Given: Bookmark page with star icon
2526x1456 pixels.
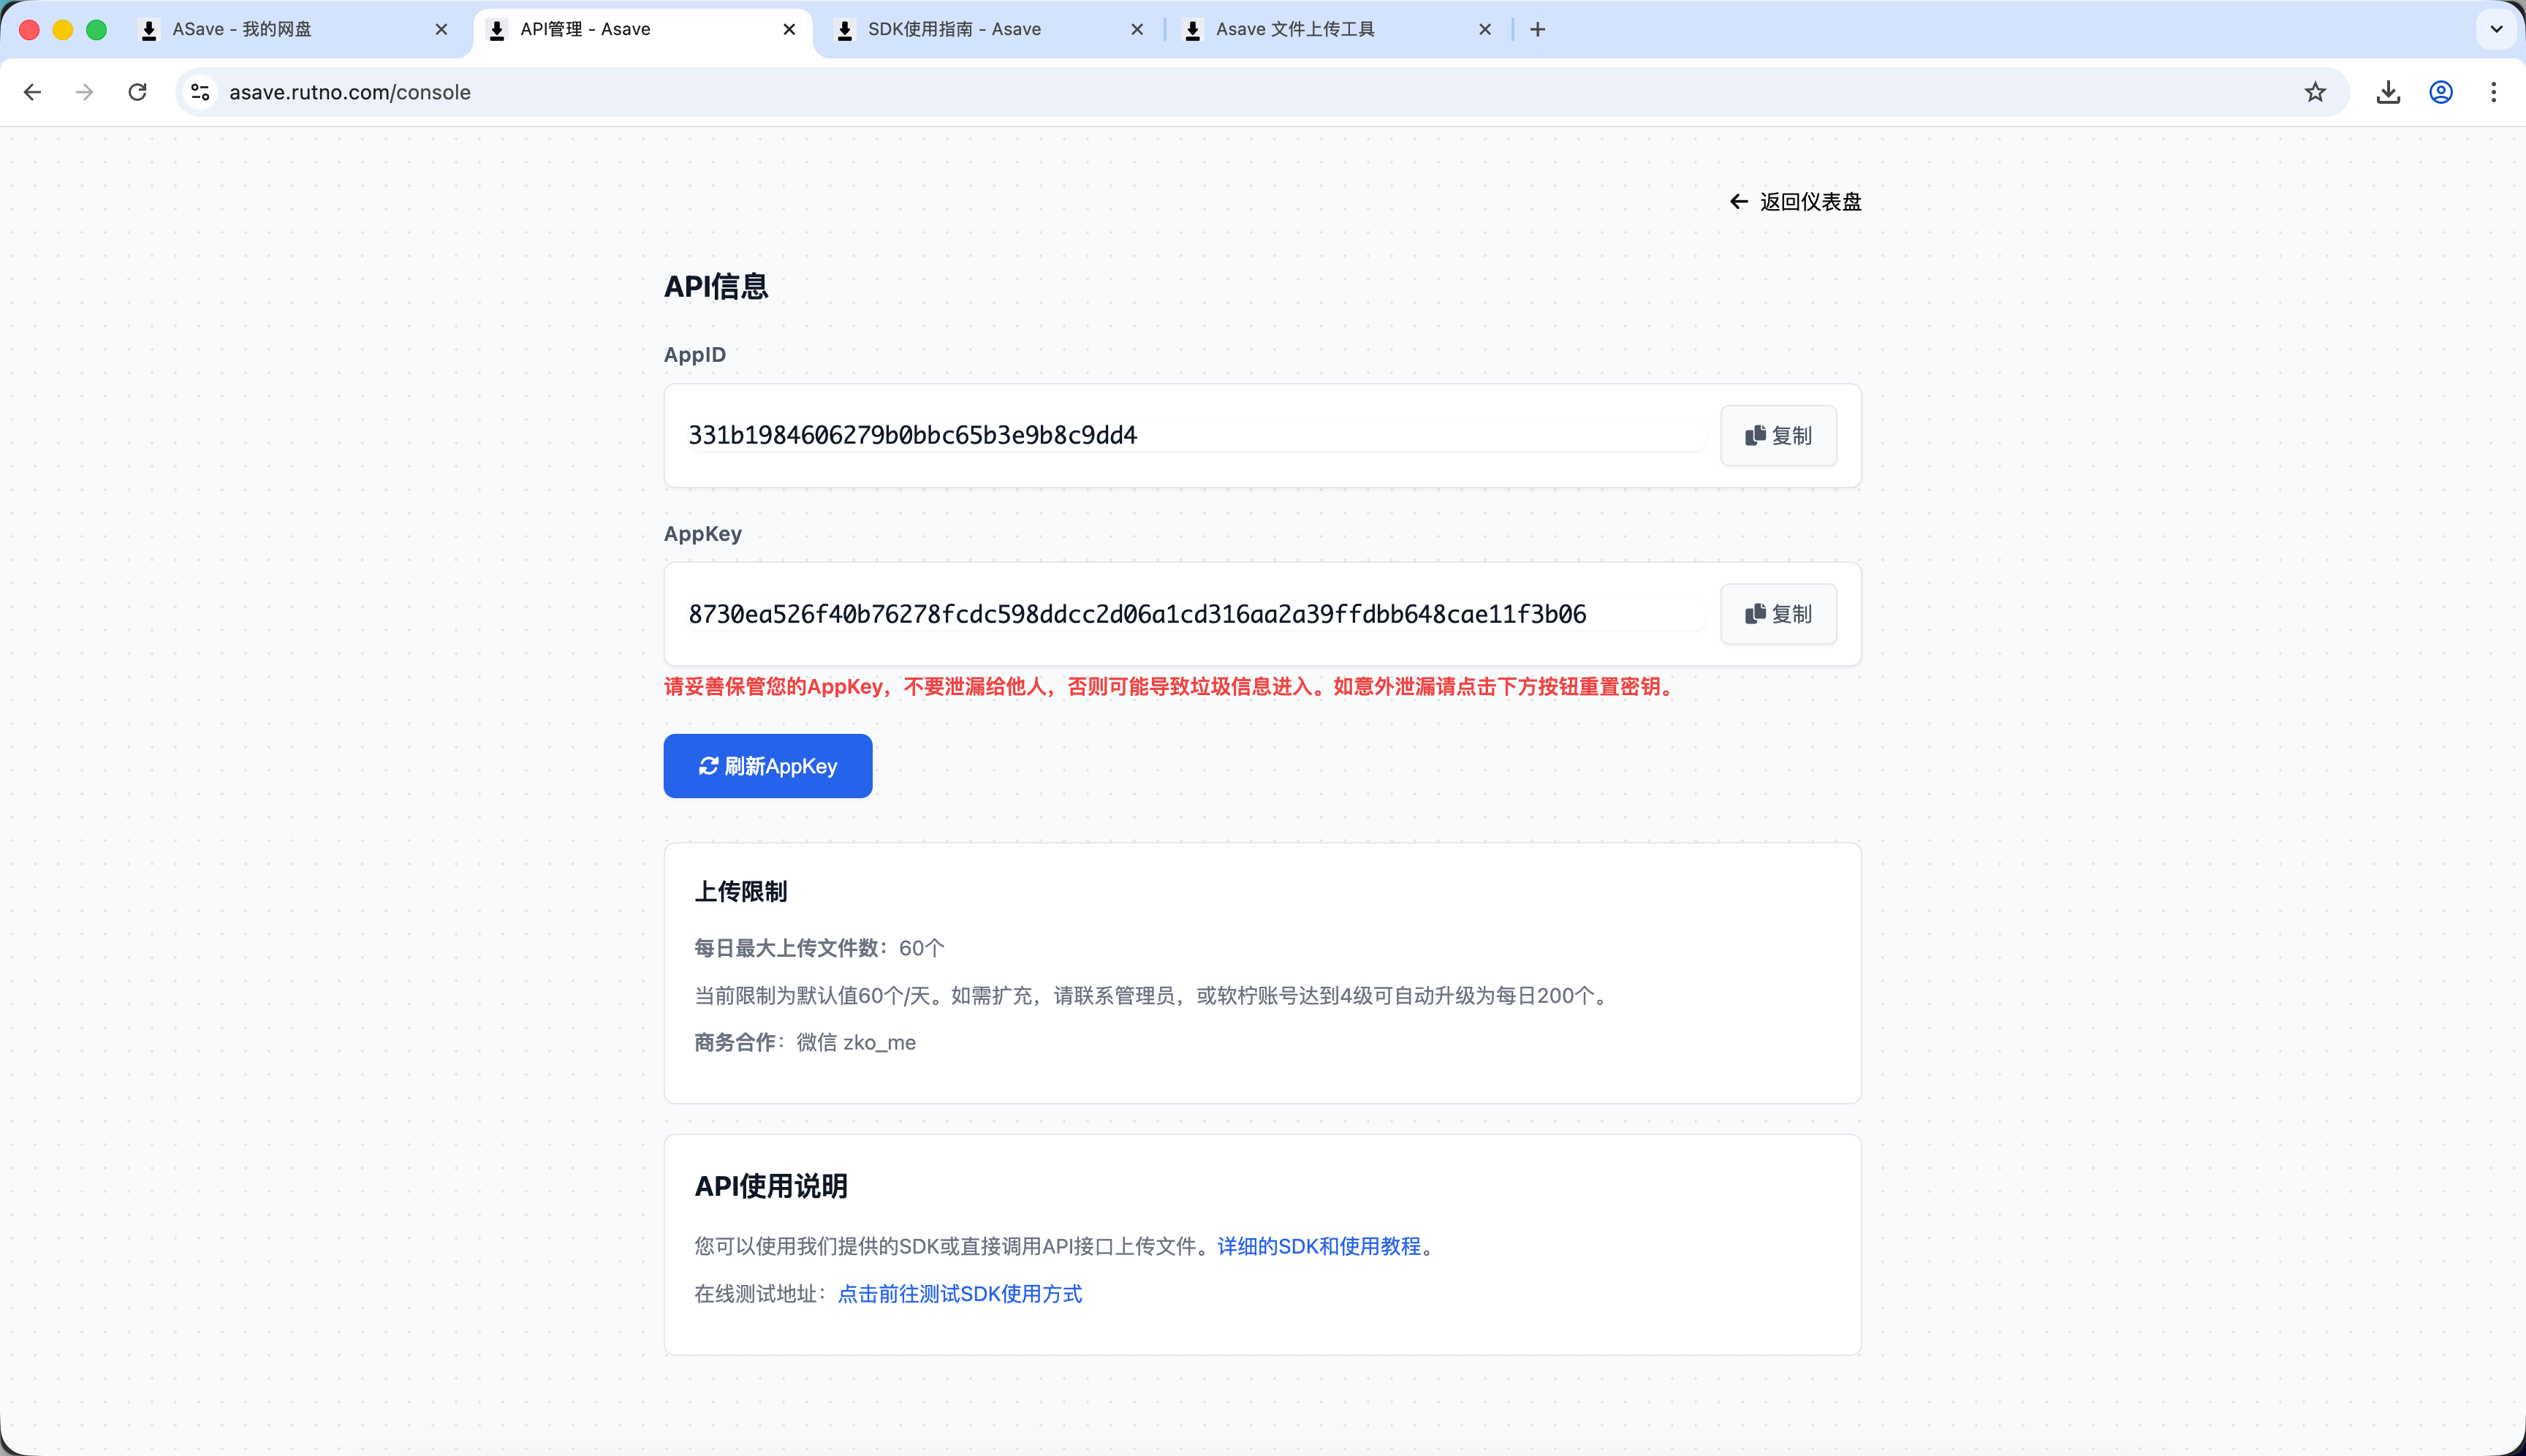Looking at the screenshot, I should 2315,92.
